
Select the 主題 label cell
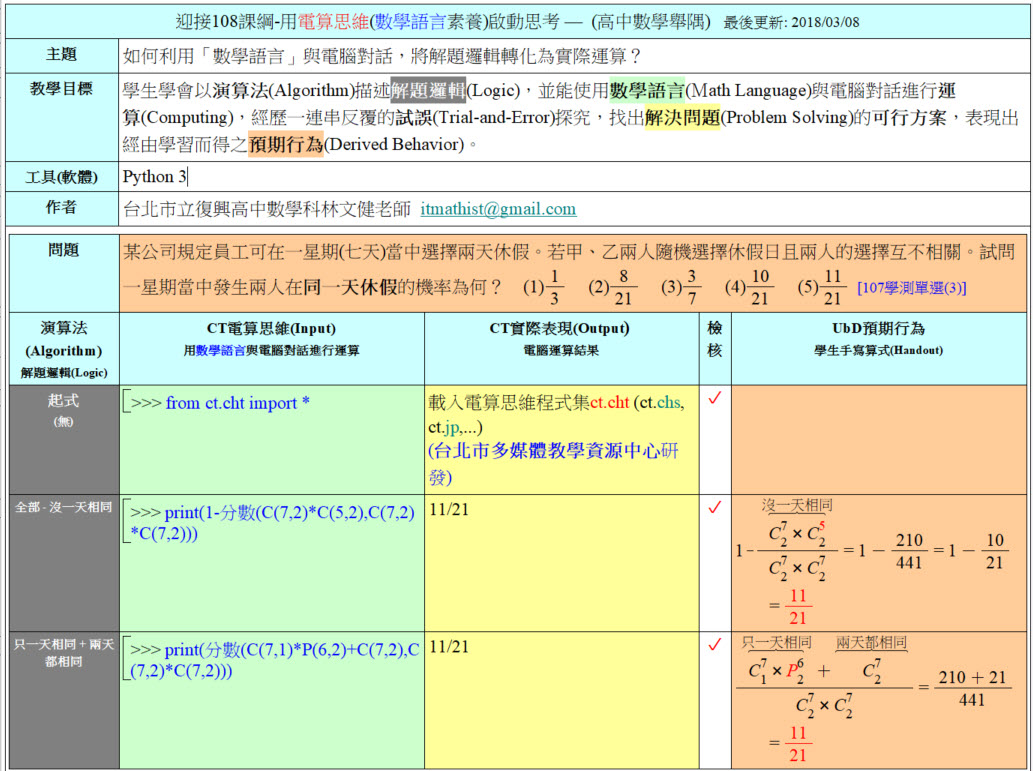(62, 55)
